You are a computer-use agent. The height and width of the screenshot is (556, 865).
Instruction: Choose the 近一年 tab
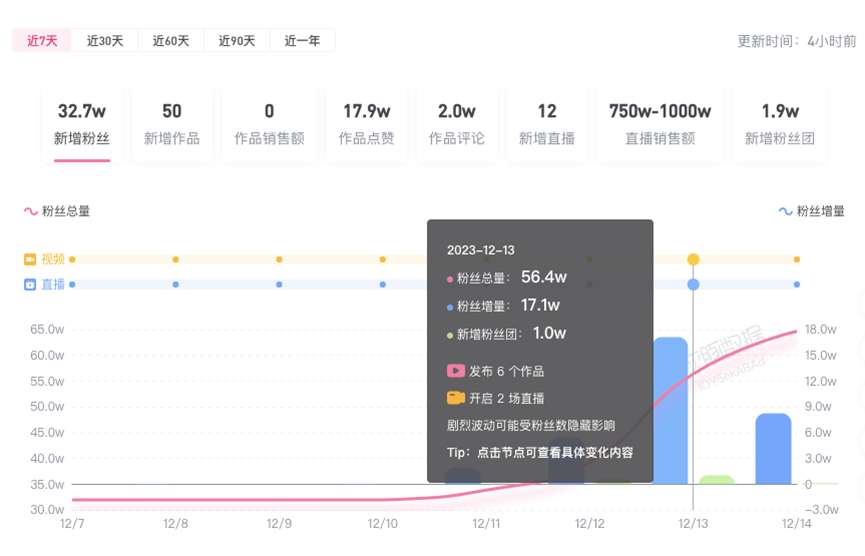[302, 40]
